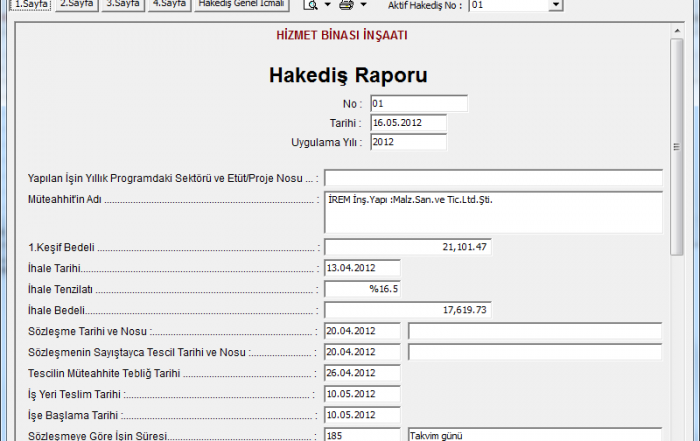Image resolution: width=700 pixels, height=441 pixels.
Task: Focus the İhale Tenzilatı percentage field
Action: [362, 289]
